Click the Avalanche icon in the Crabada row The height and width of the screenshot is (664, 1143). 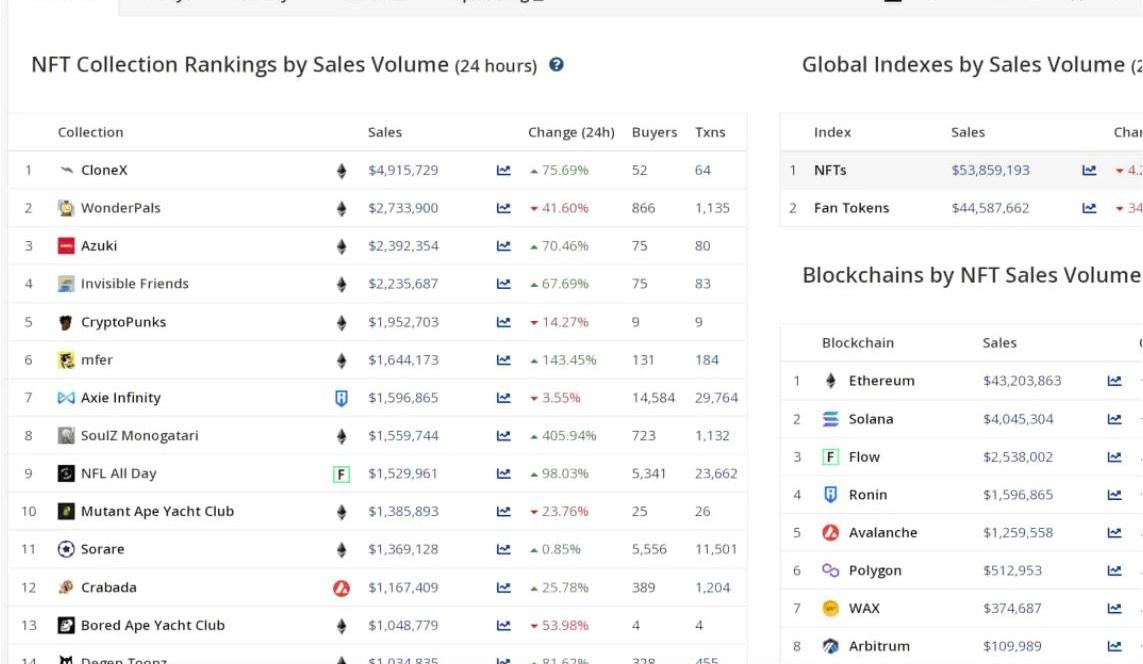341,588
